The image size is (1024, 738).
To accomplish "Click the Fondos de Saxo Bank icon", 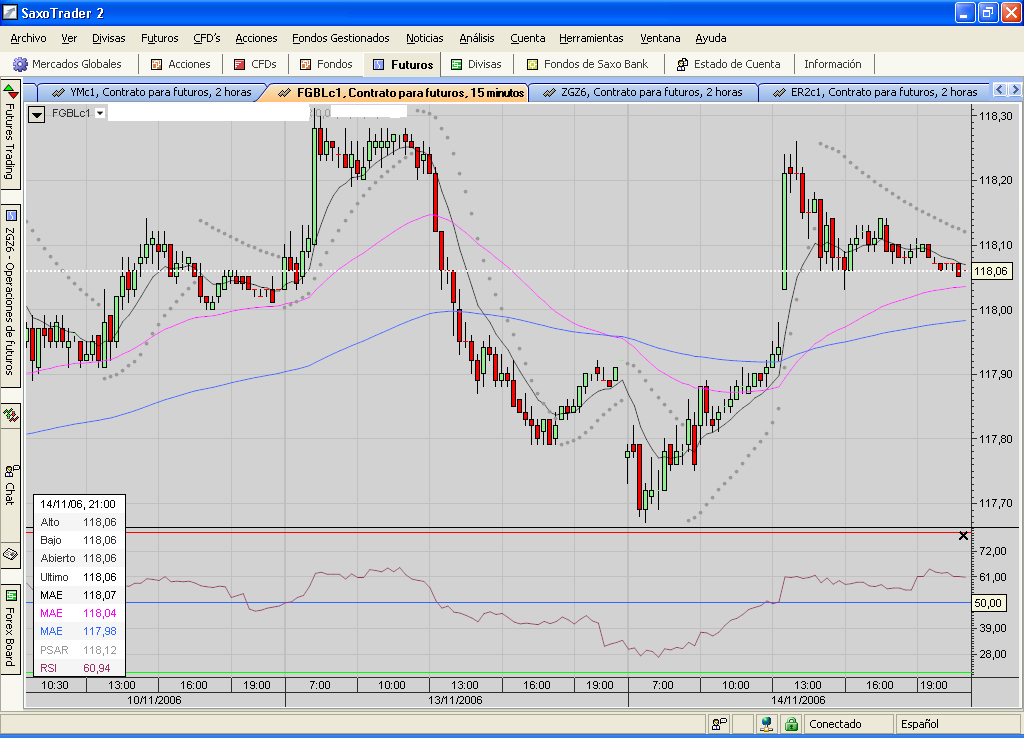I will tap(532, 64).
